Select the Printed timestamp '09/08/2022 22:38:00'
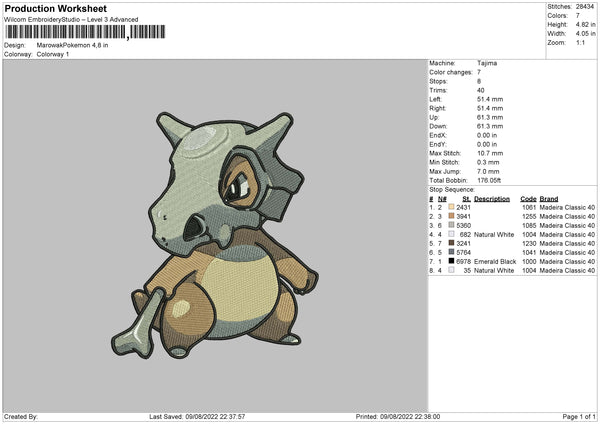This screenshot has height=424, width=600. 410,416
